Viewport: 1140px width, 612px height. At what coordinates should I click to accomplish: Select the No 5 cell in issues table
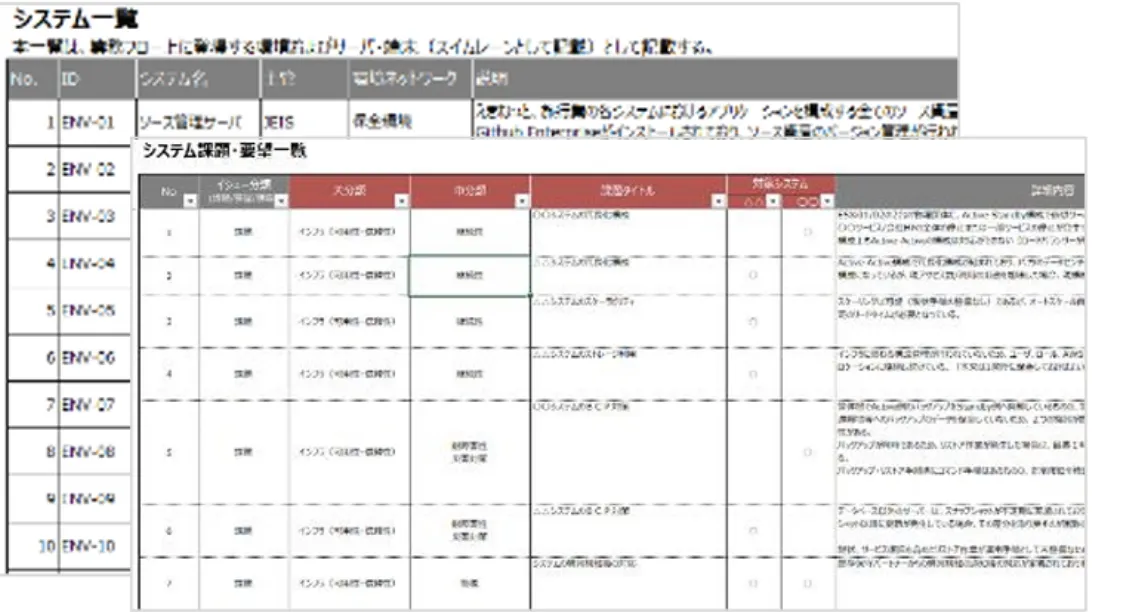tap(169, 452)
